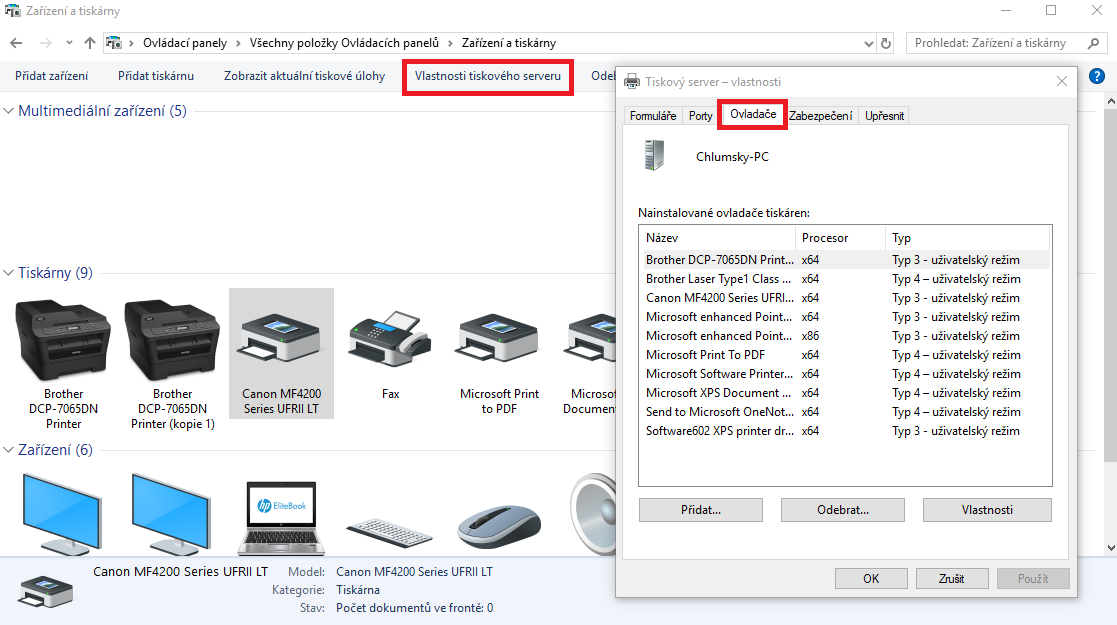Click Ovládací panely breadcrumb
1117x625 pixels.
tap(185, 43)
